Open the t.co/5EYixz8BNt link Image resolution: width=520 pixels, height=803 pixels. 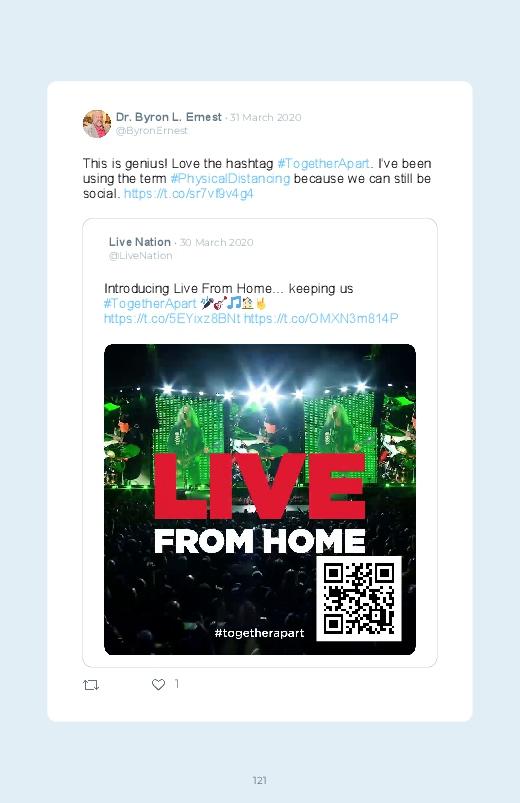pos(172,319)
